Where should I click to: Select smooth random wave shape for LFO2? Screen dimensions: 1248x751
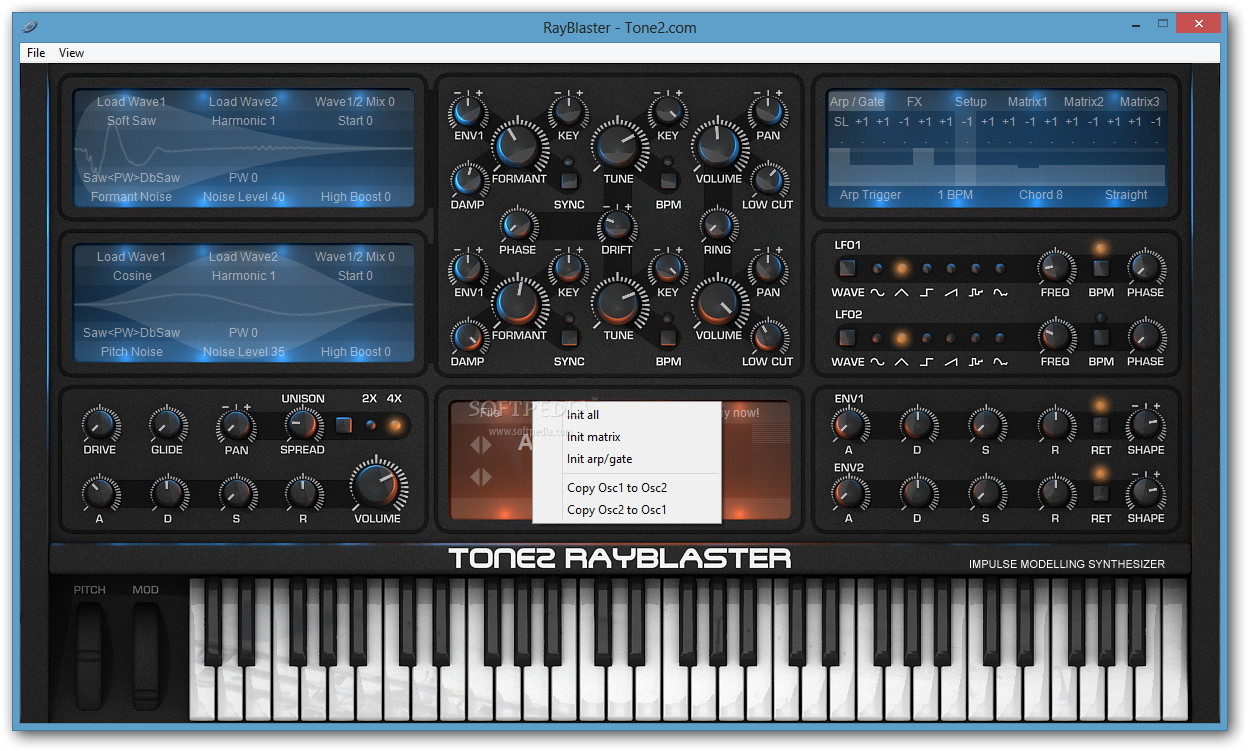[1000, 362]
